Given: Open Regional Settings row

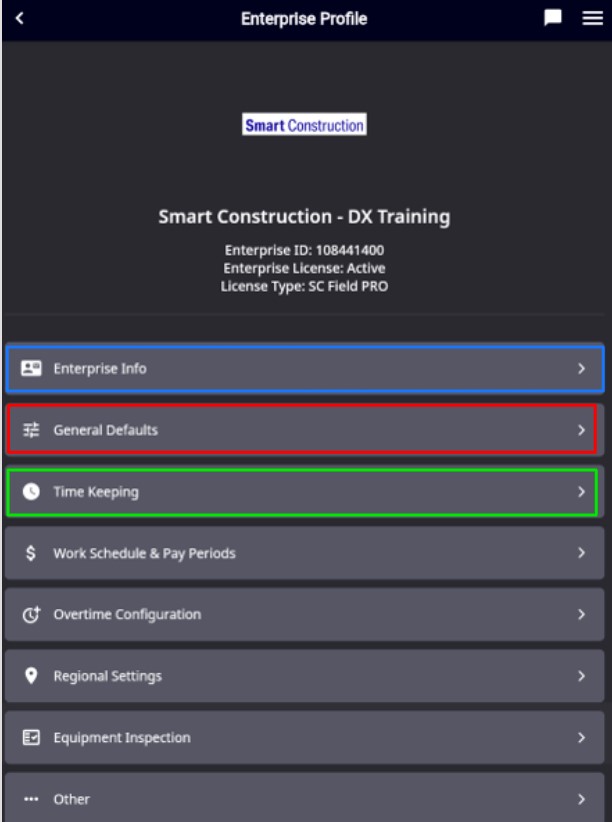Looking at the screenshot, I should tap(305, 676).
